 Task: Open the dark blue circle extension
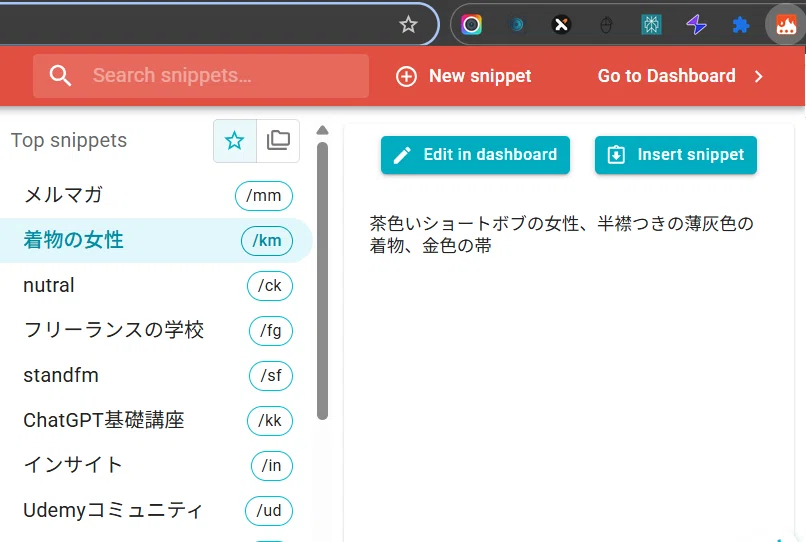(517, 24)
